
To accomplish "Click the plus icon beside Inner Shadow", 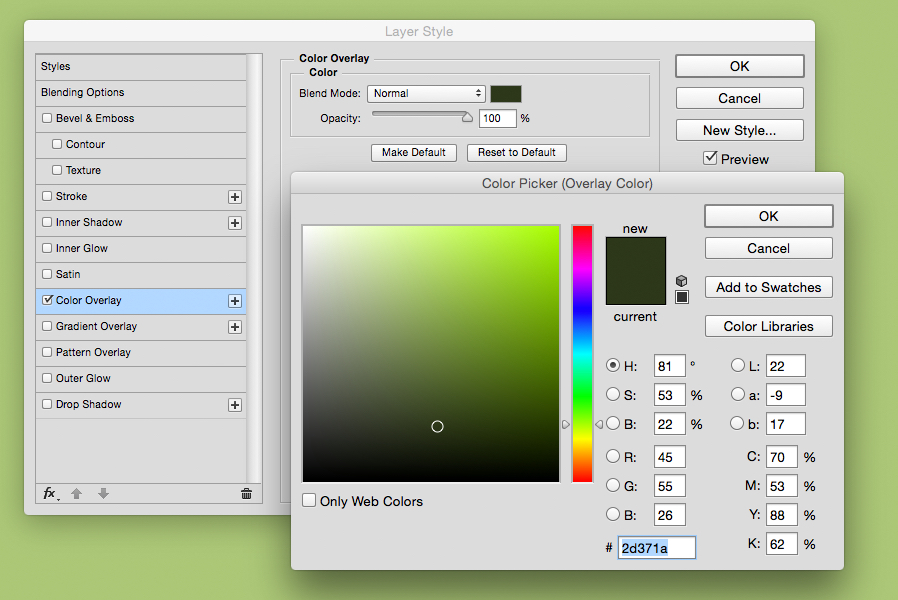I will 234,222.
